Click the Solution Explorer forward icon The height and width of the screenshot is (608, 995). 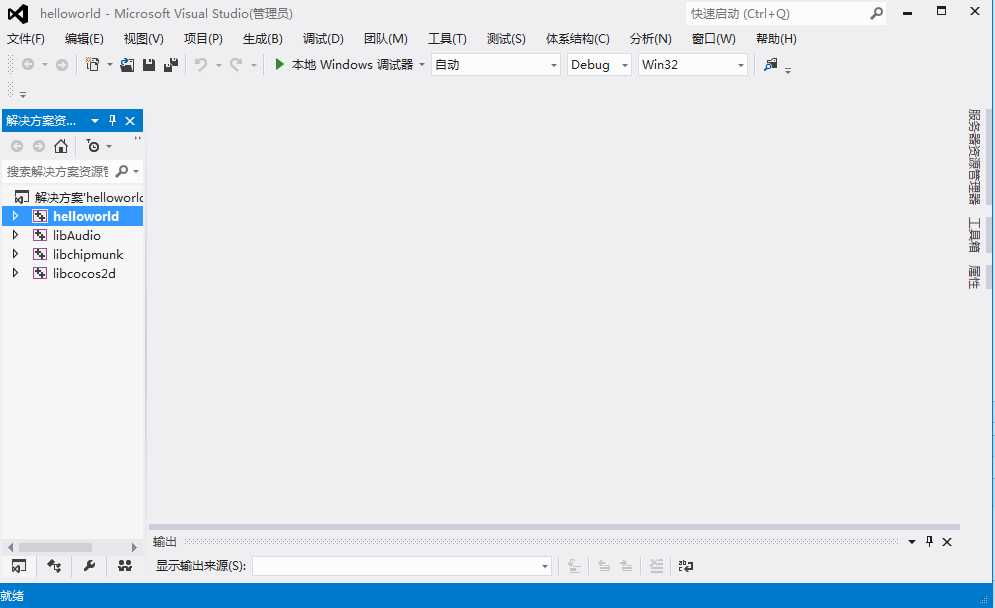coord(39,147)
